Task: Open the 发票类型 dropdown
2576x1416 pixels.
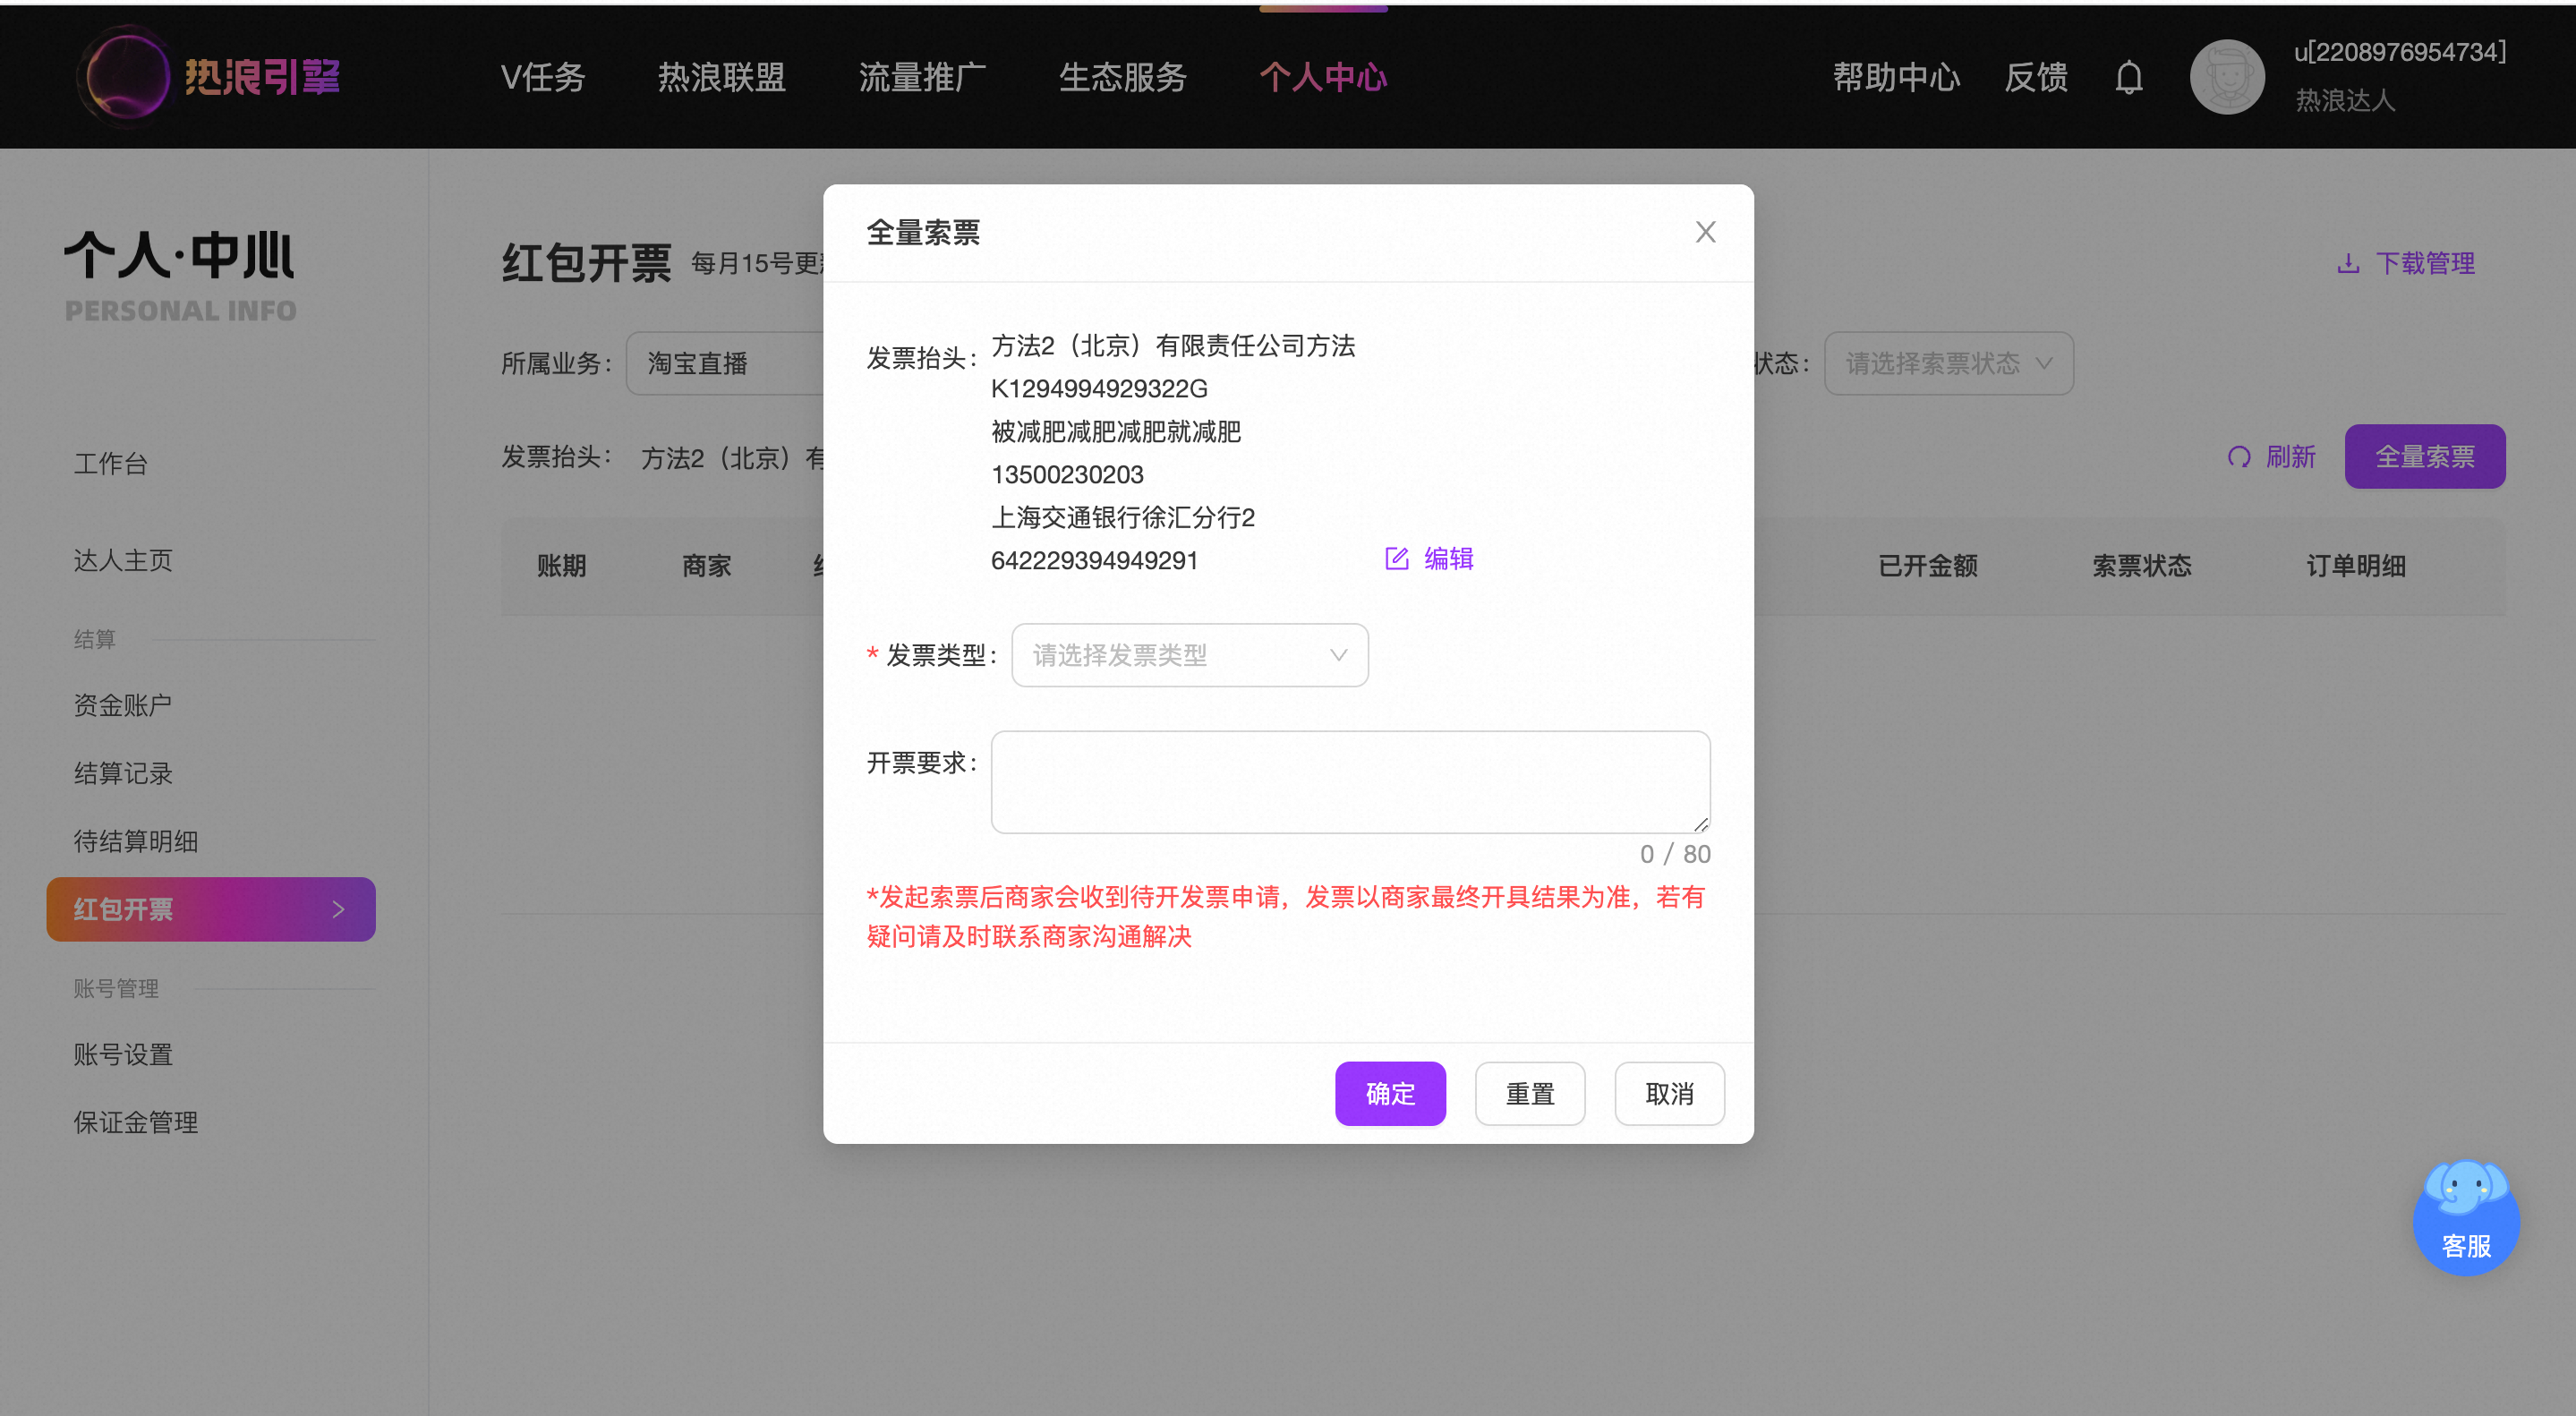Action: coord(1189,655)
